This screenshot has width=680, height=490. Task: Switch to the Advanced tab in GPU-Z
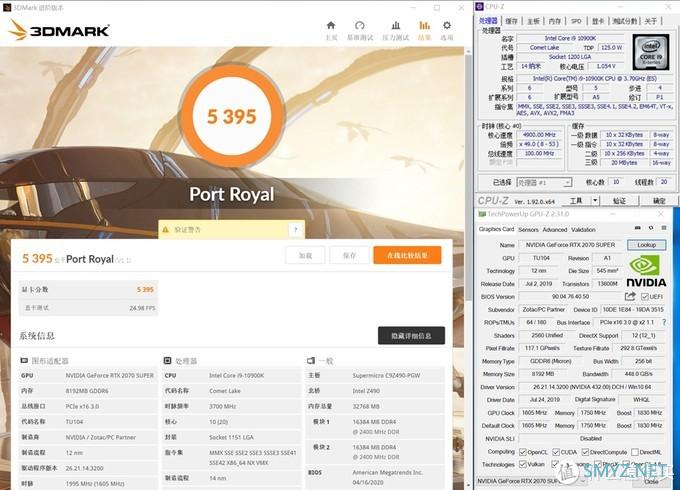click(555, 229)
